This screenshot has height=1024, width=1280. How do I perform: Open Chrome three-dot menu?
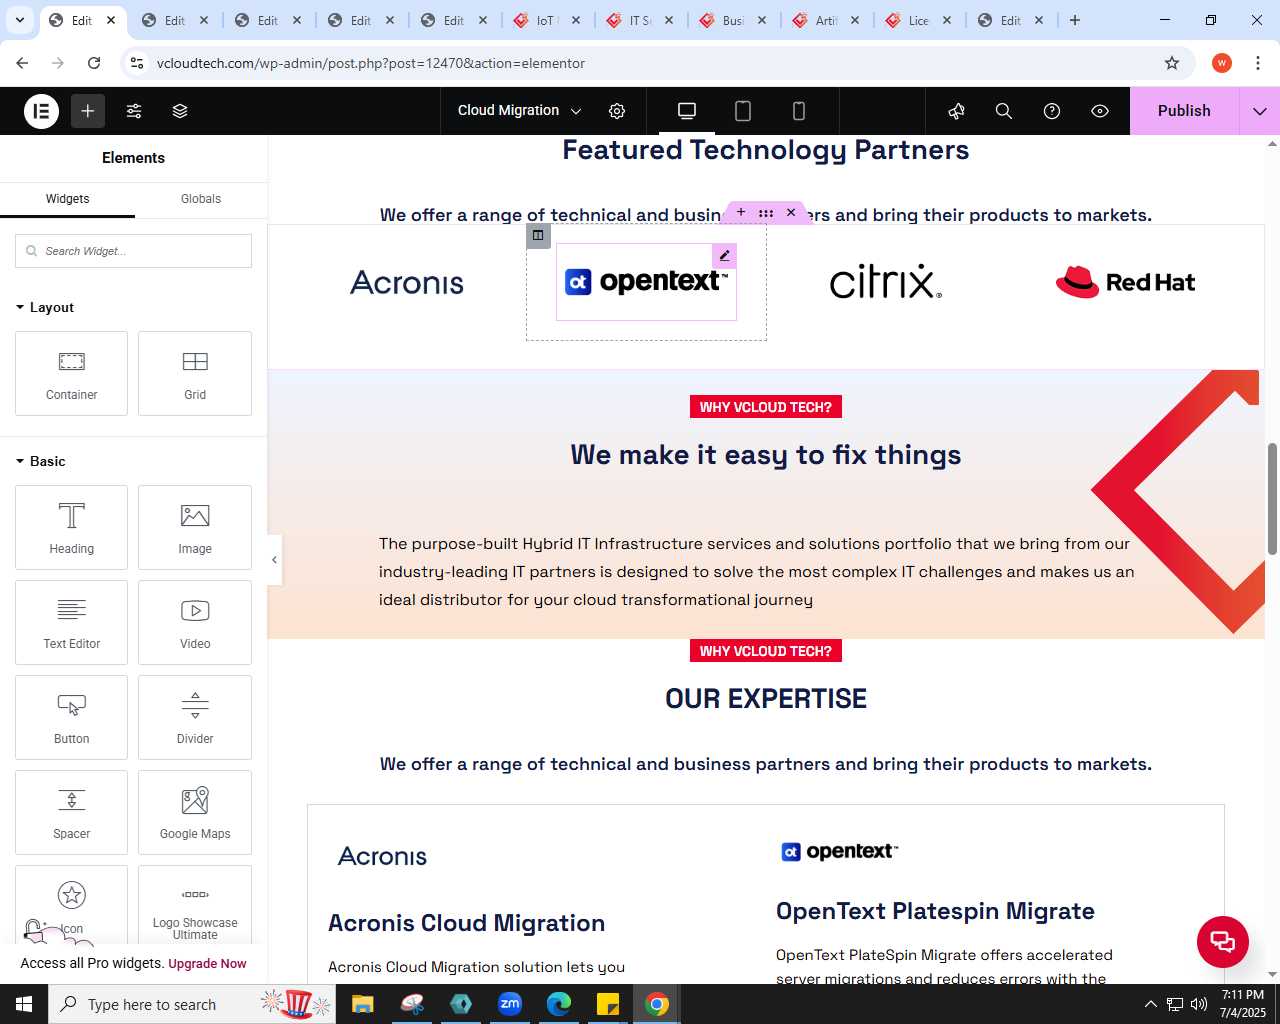[1258, 63]
